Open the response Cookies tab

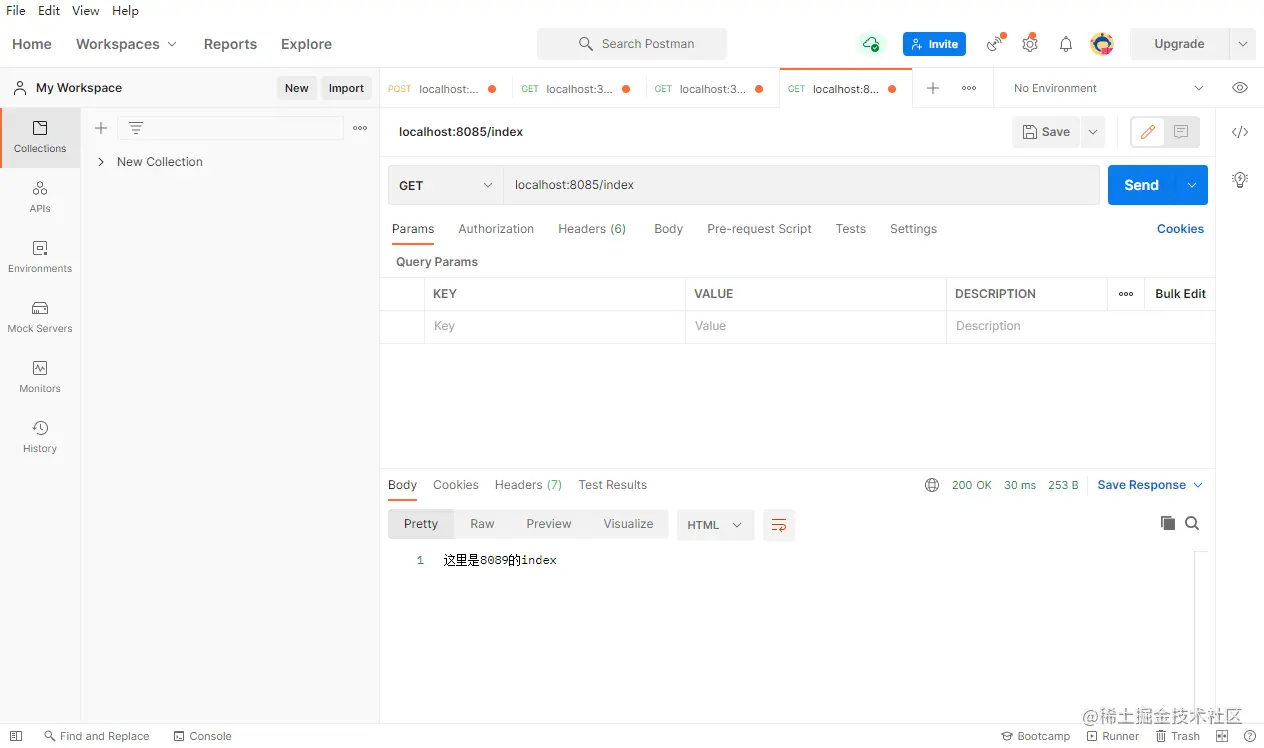pyautogui.click(x=456, y=485)
